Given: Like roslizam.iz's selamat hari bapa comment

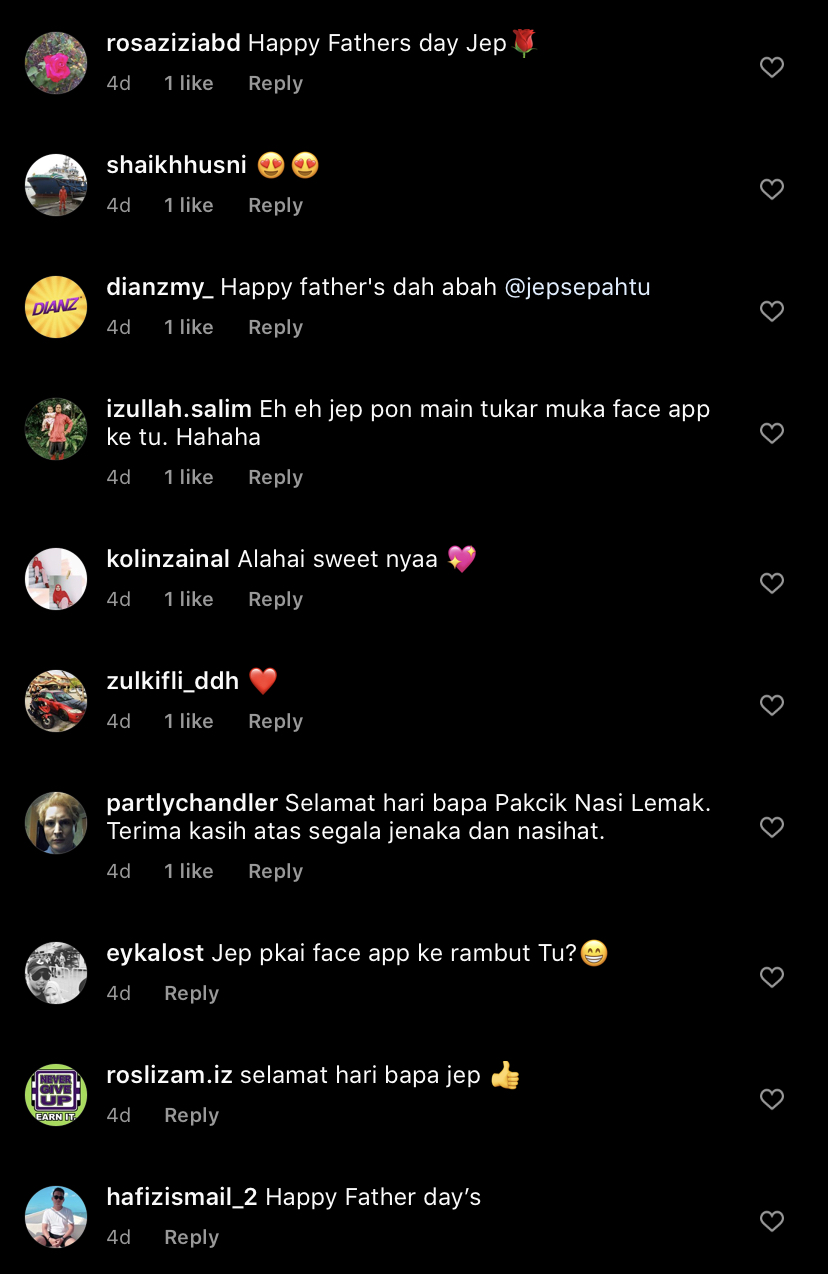Looking at the screenshot, I should (772, 1099).
